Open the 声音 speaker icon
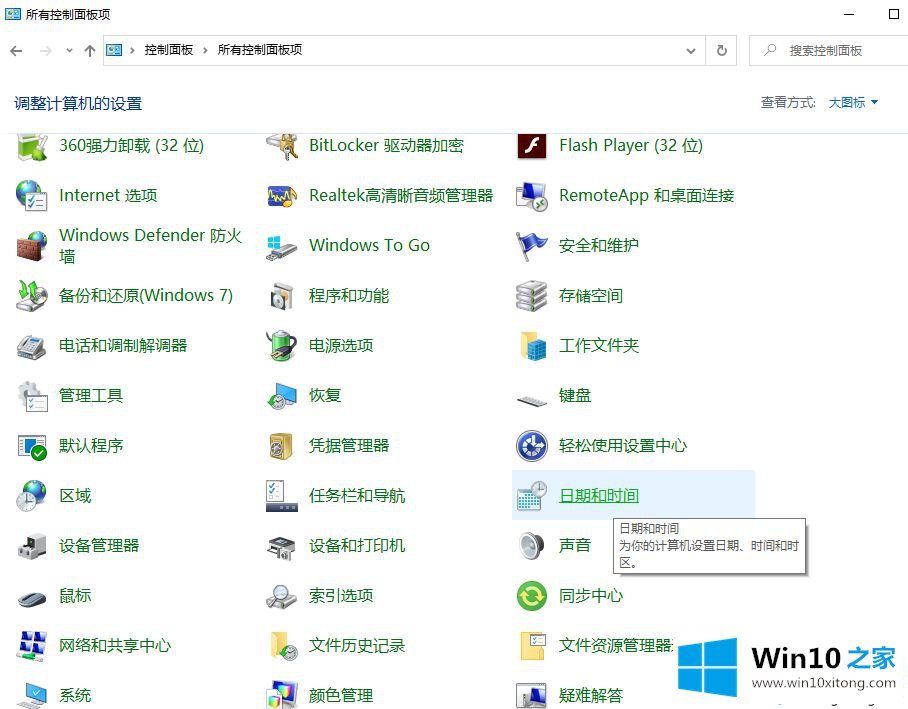 click(x=532, y=546)
